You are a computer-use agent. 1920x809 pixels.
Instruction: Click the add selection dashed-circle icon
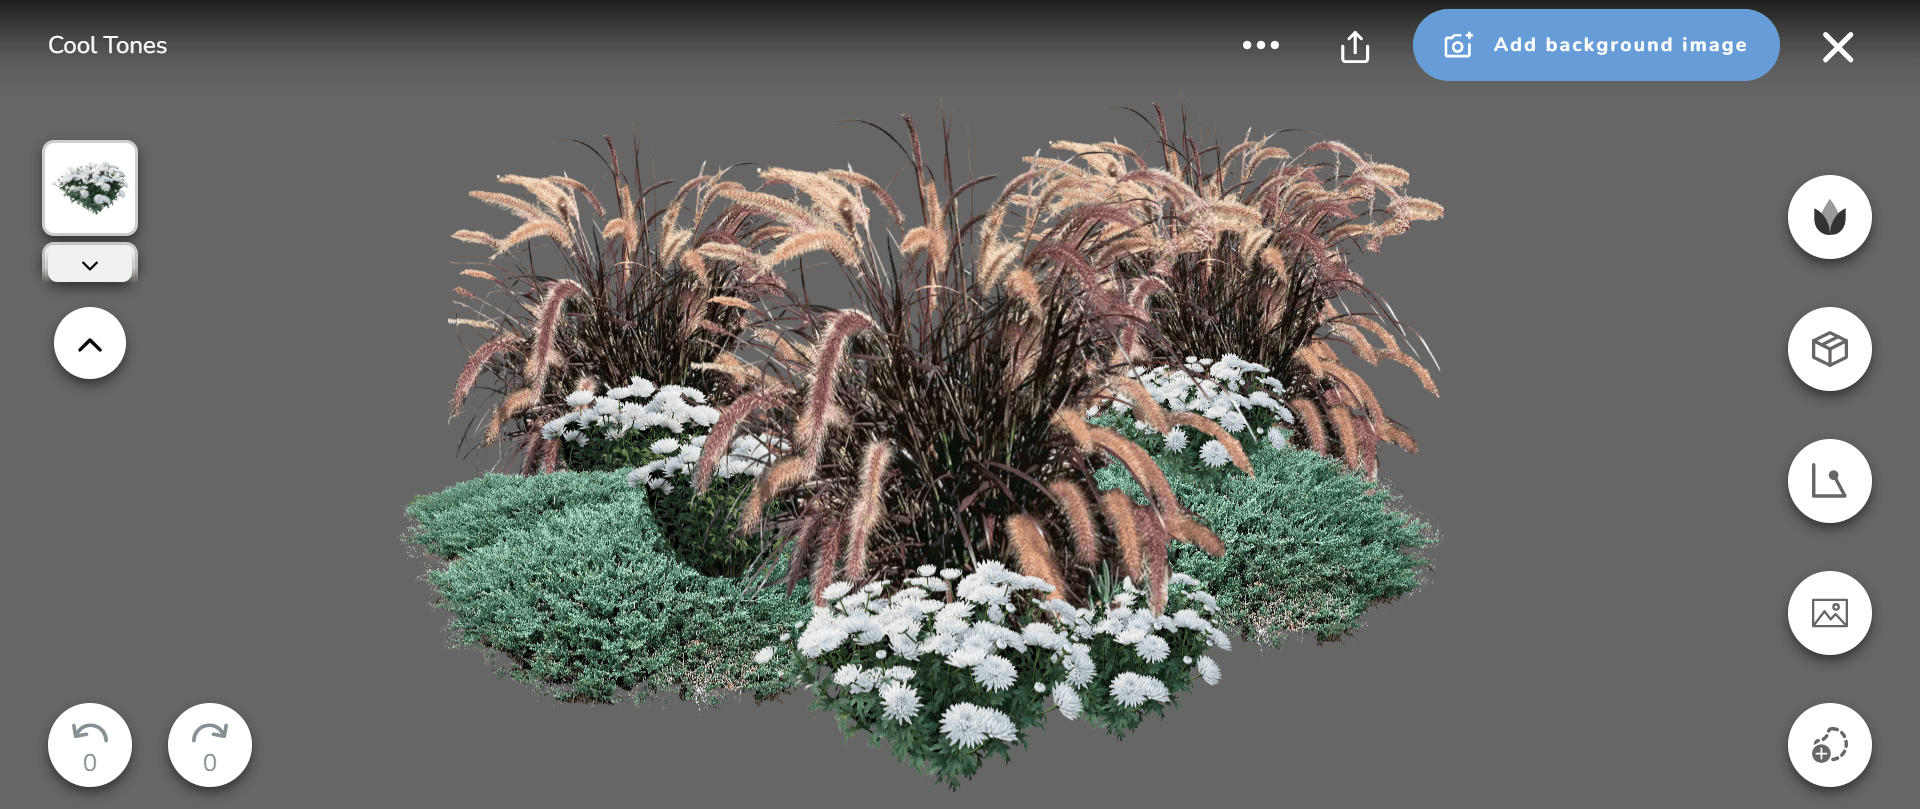tap(1829, 745)
